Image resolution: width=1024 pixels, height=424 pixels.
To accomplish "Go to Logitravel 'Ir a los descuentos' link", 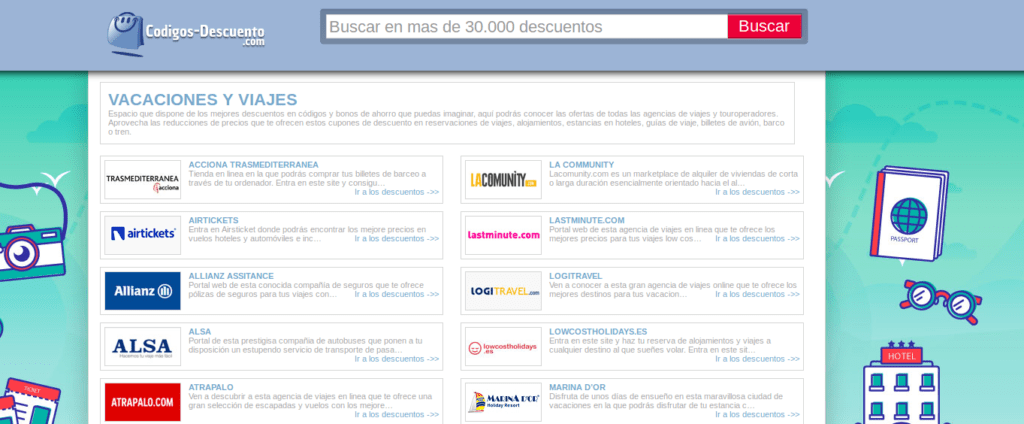I will [x=757, y=294].
